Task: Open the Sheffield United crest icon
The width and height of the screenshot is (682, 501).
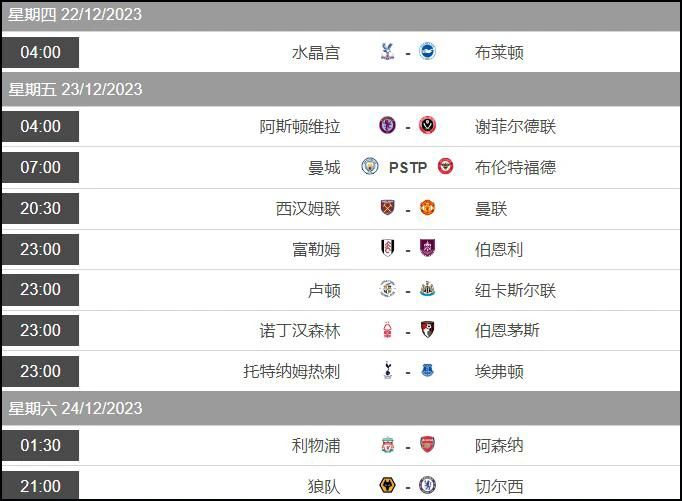Action: [427, 125]
